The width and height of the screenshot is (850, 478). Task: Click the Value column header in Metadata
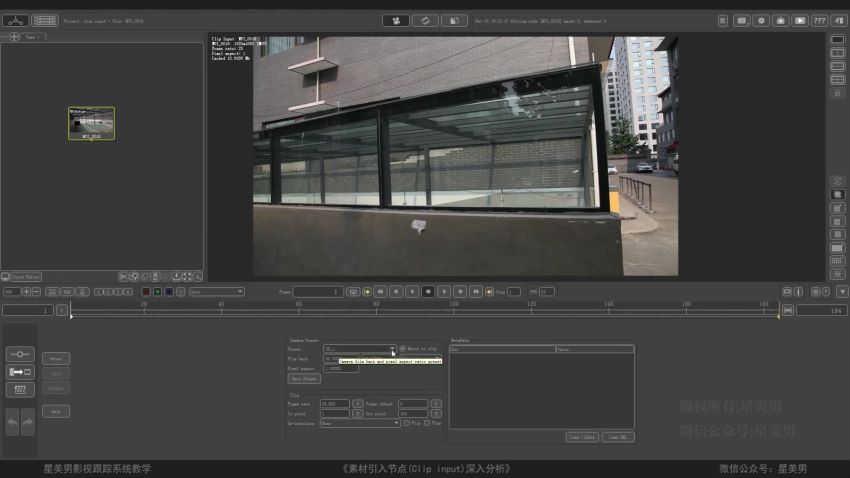pos(595,350)
